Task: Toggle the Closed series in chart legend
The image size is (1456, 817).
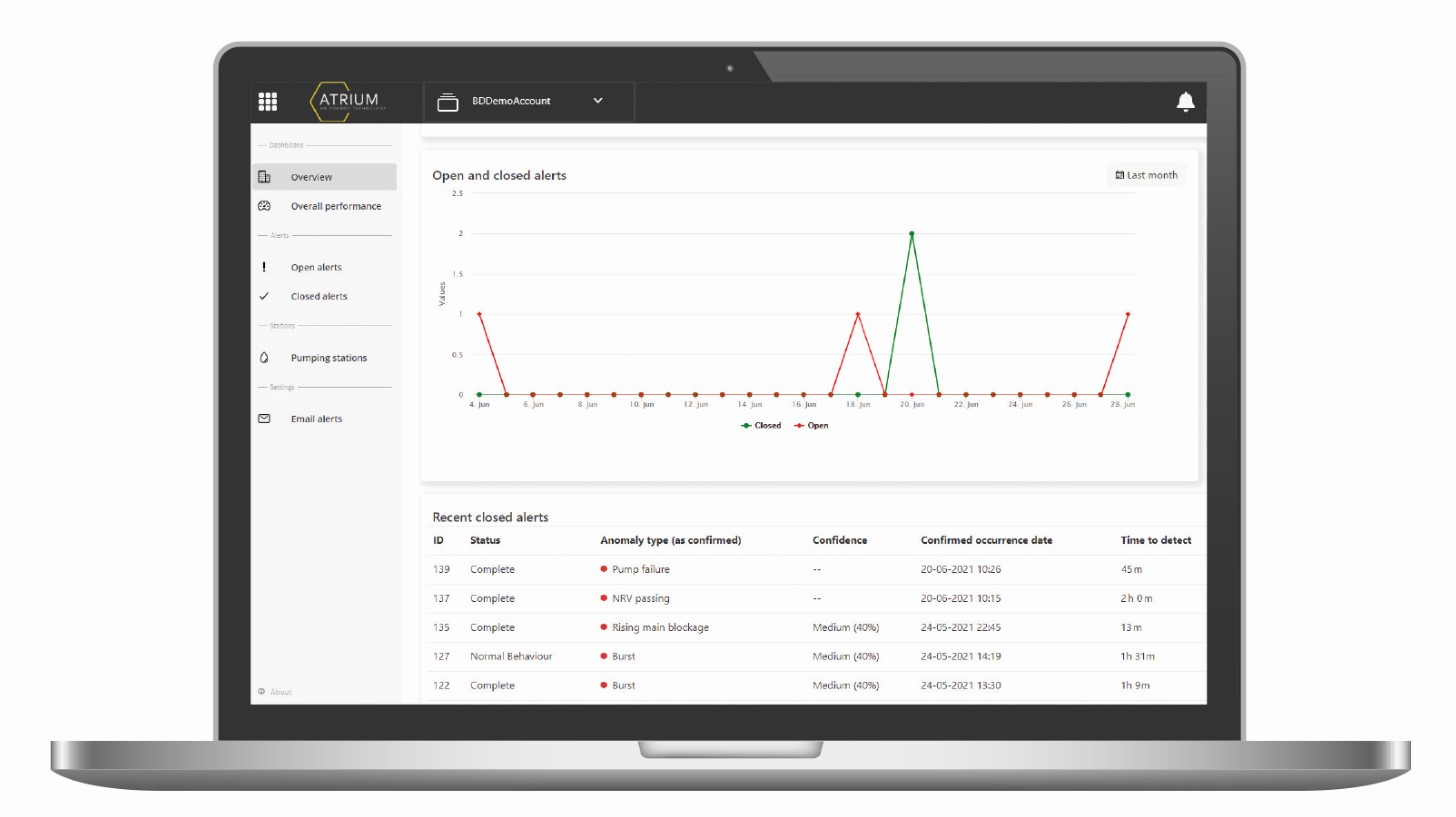Action: tap(761, 425)
